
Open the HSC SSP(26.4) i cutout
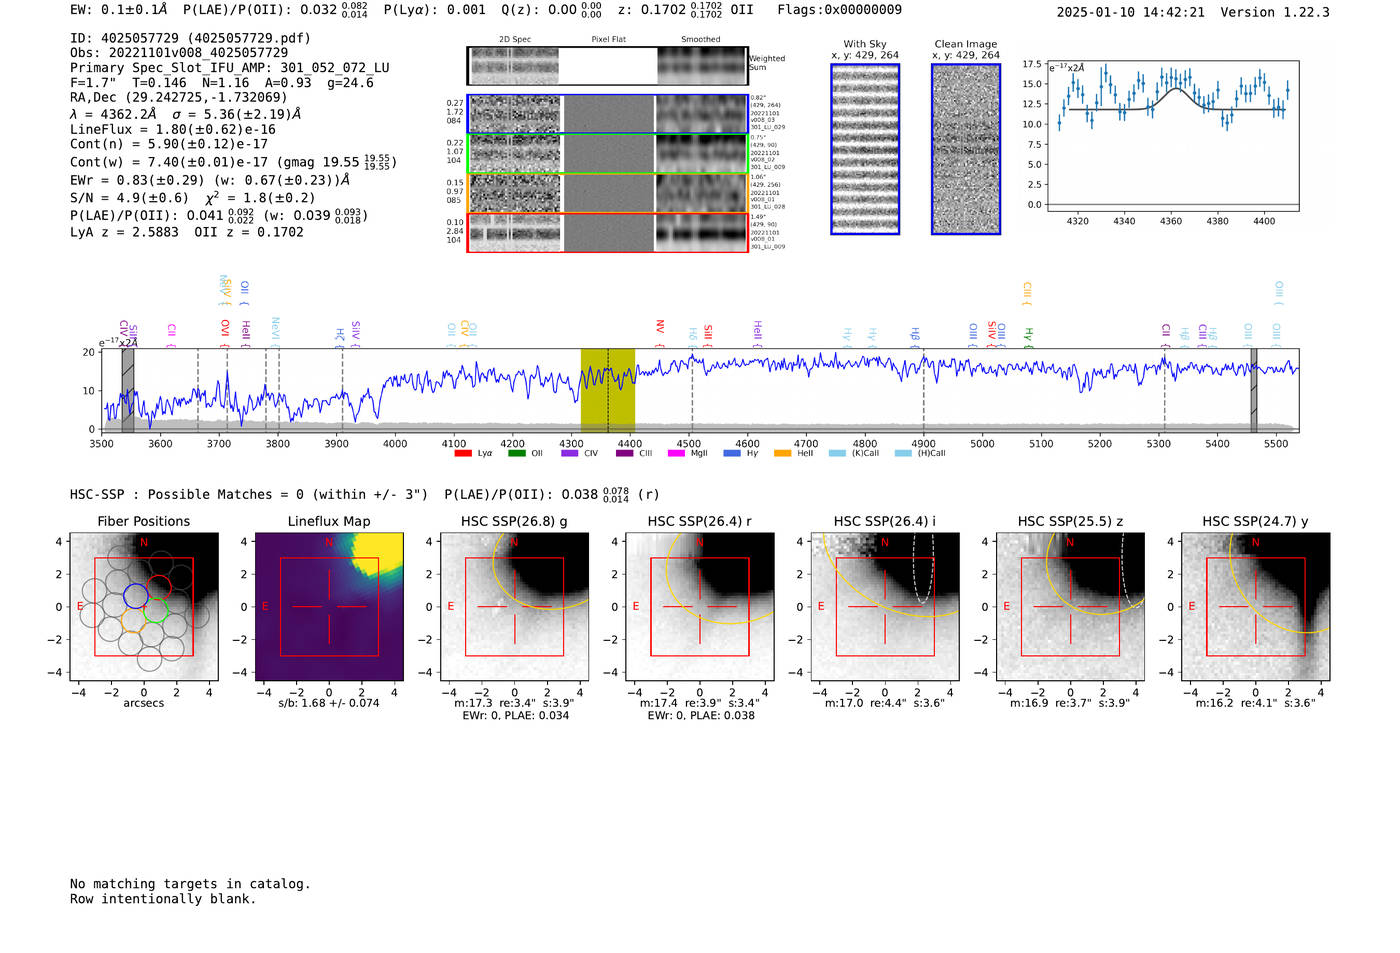pos(885,607)
